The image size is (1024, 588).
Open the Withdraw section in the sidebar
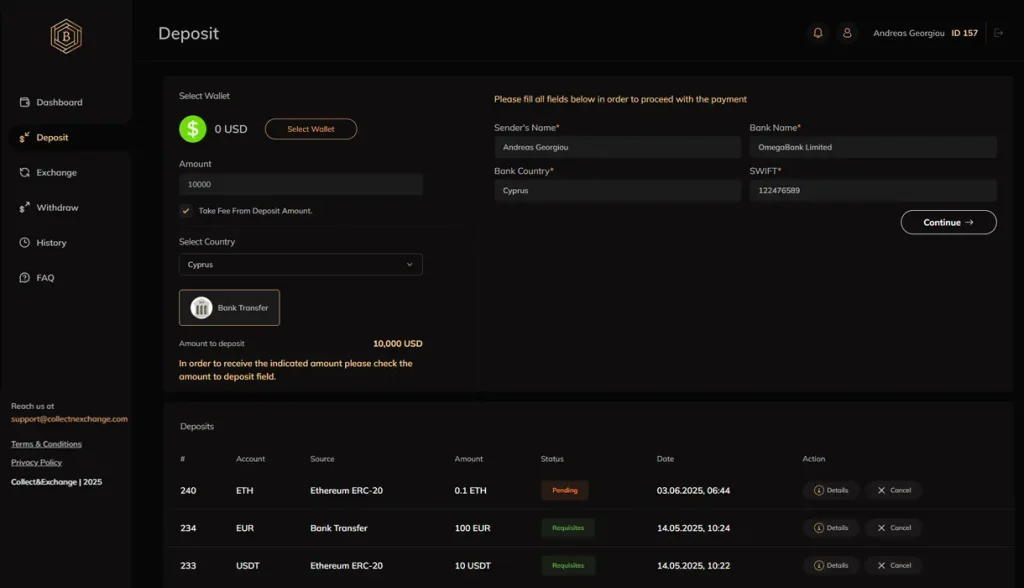(57, 208)
